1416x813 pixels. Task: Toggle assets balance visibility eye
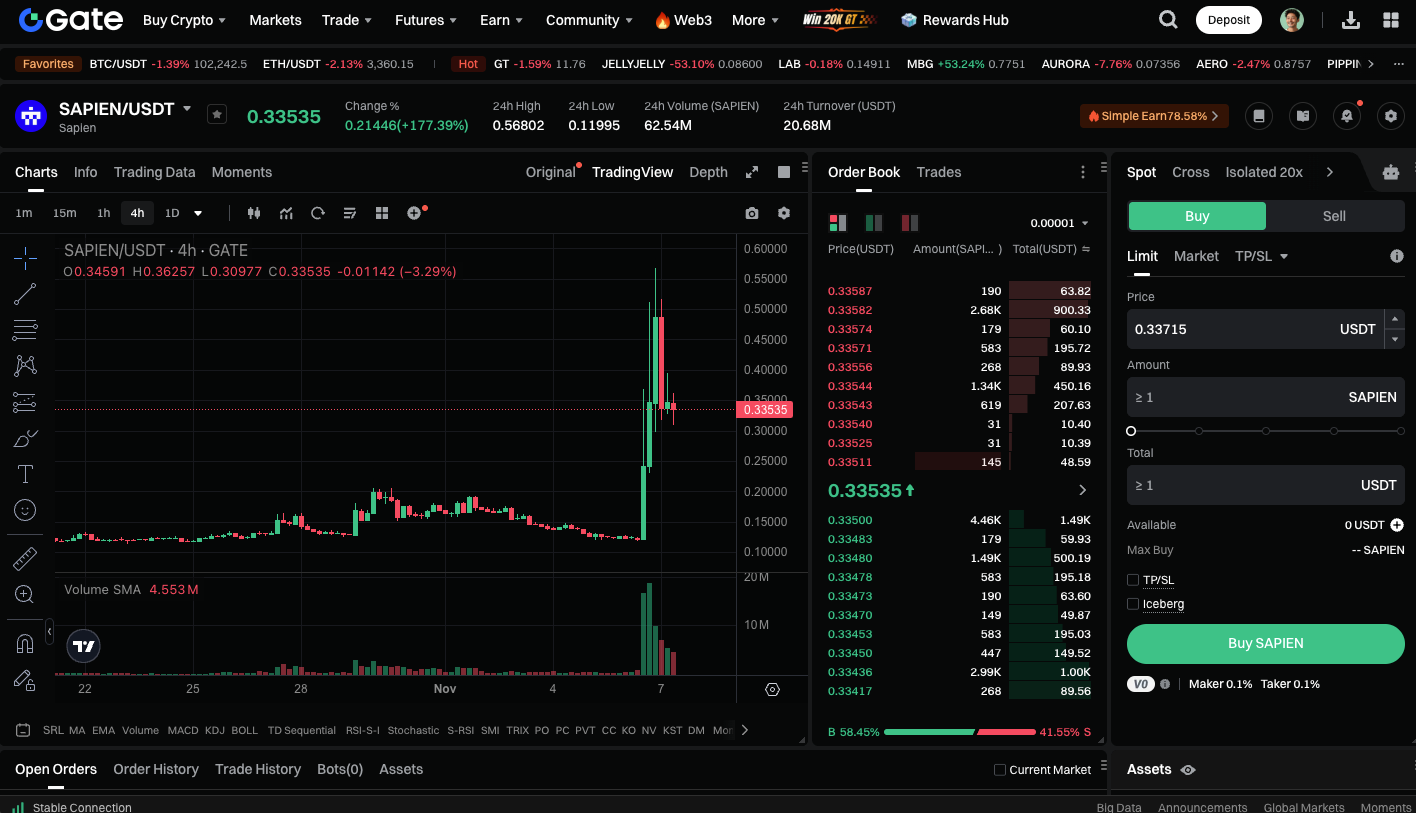click(x=1188, y=770)
